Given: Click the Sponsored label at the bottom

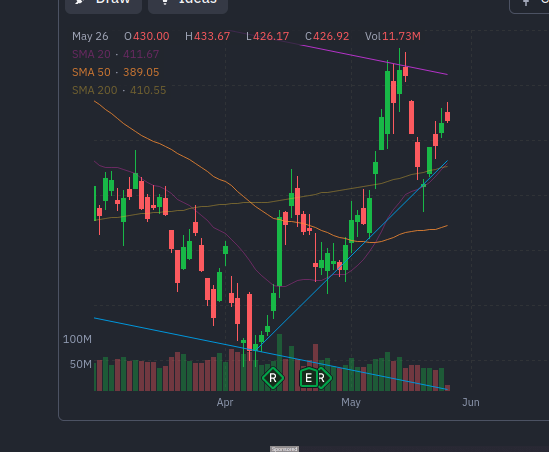Looking at the screenshot, I should click(284, 449).
